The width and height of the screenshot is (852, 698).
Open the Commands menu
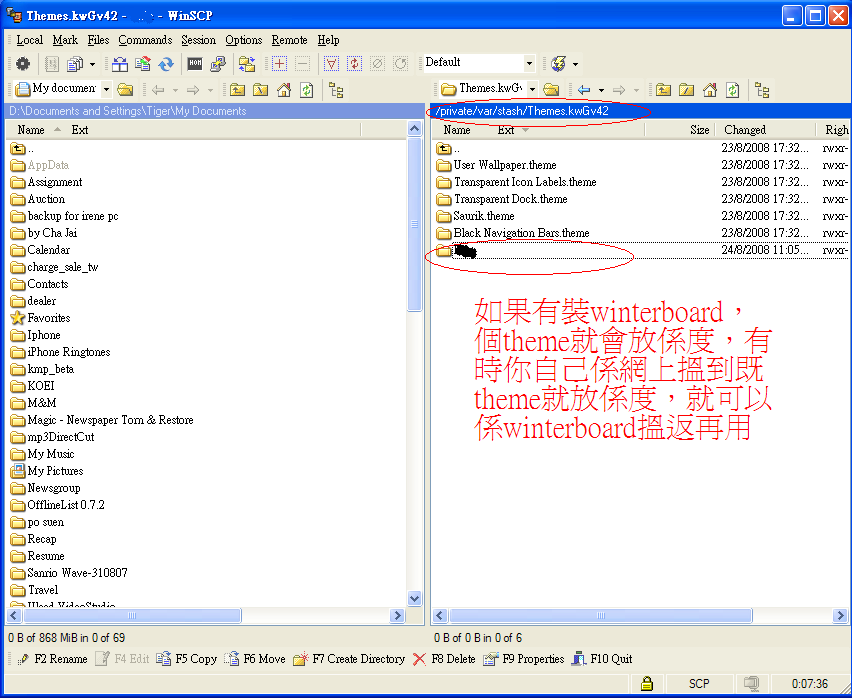pos(145,40)
